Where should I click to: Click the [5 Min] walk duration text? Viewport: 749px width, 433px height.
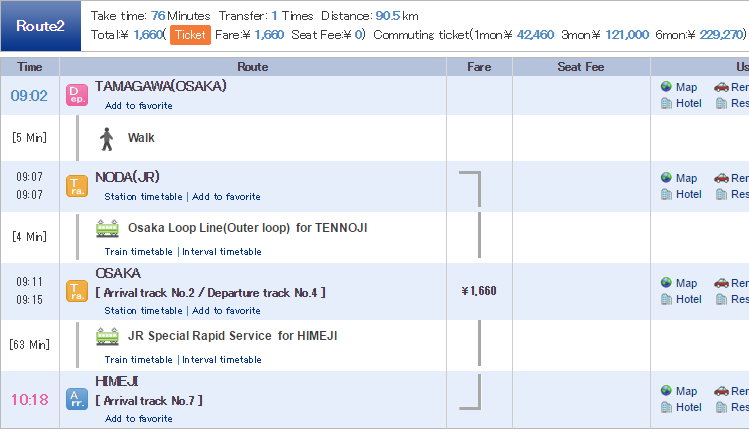pyautogui.click(x=30, y=138)
